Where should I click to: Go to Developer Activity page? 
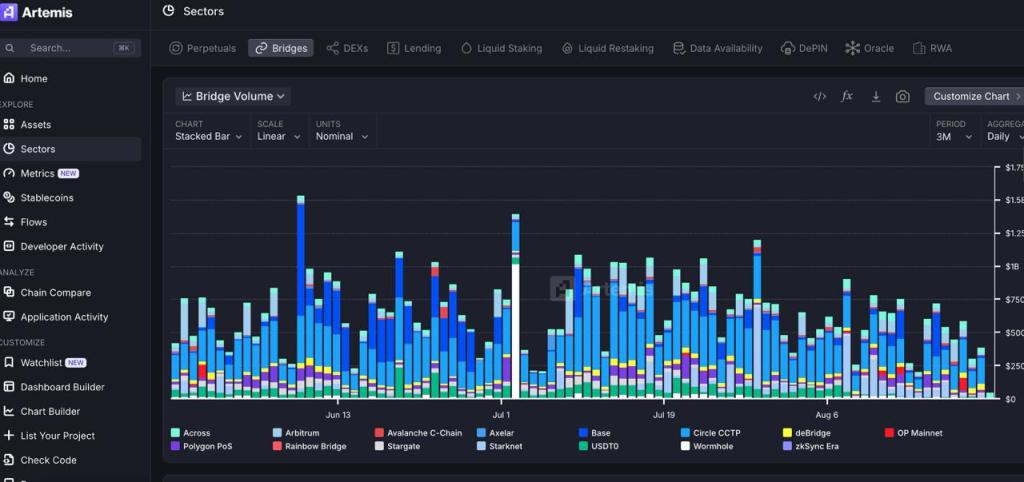click(61, 246)
